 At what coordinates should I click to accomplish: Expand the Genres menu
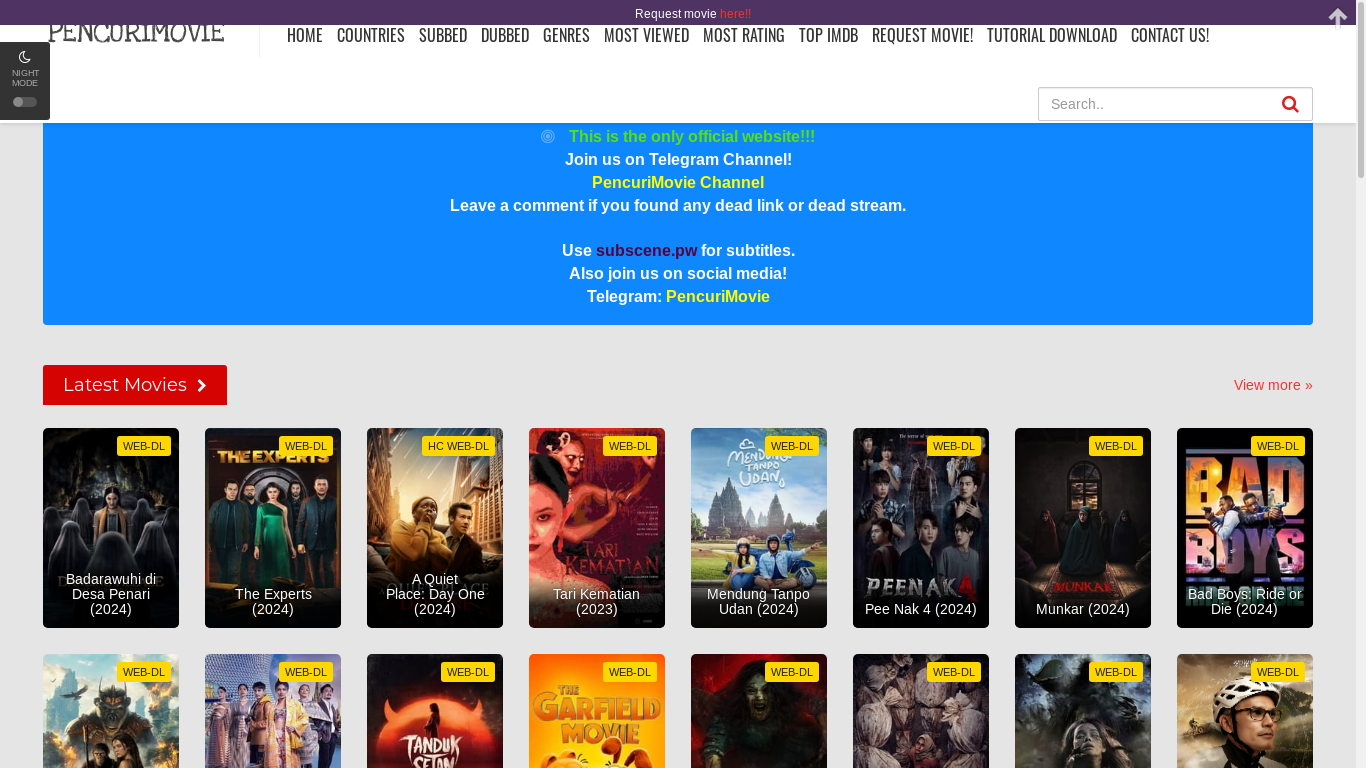(566, 35)
